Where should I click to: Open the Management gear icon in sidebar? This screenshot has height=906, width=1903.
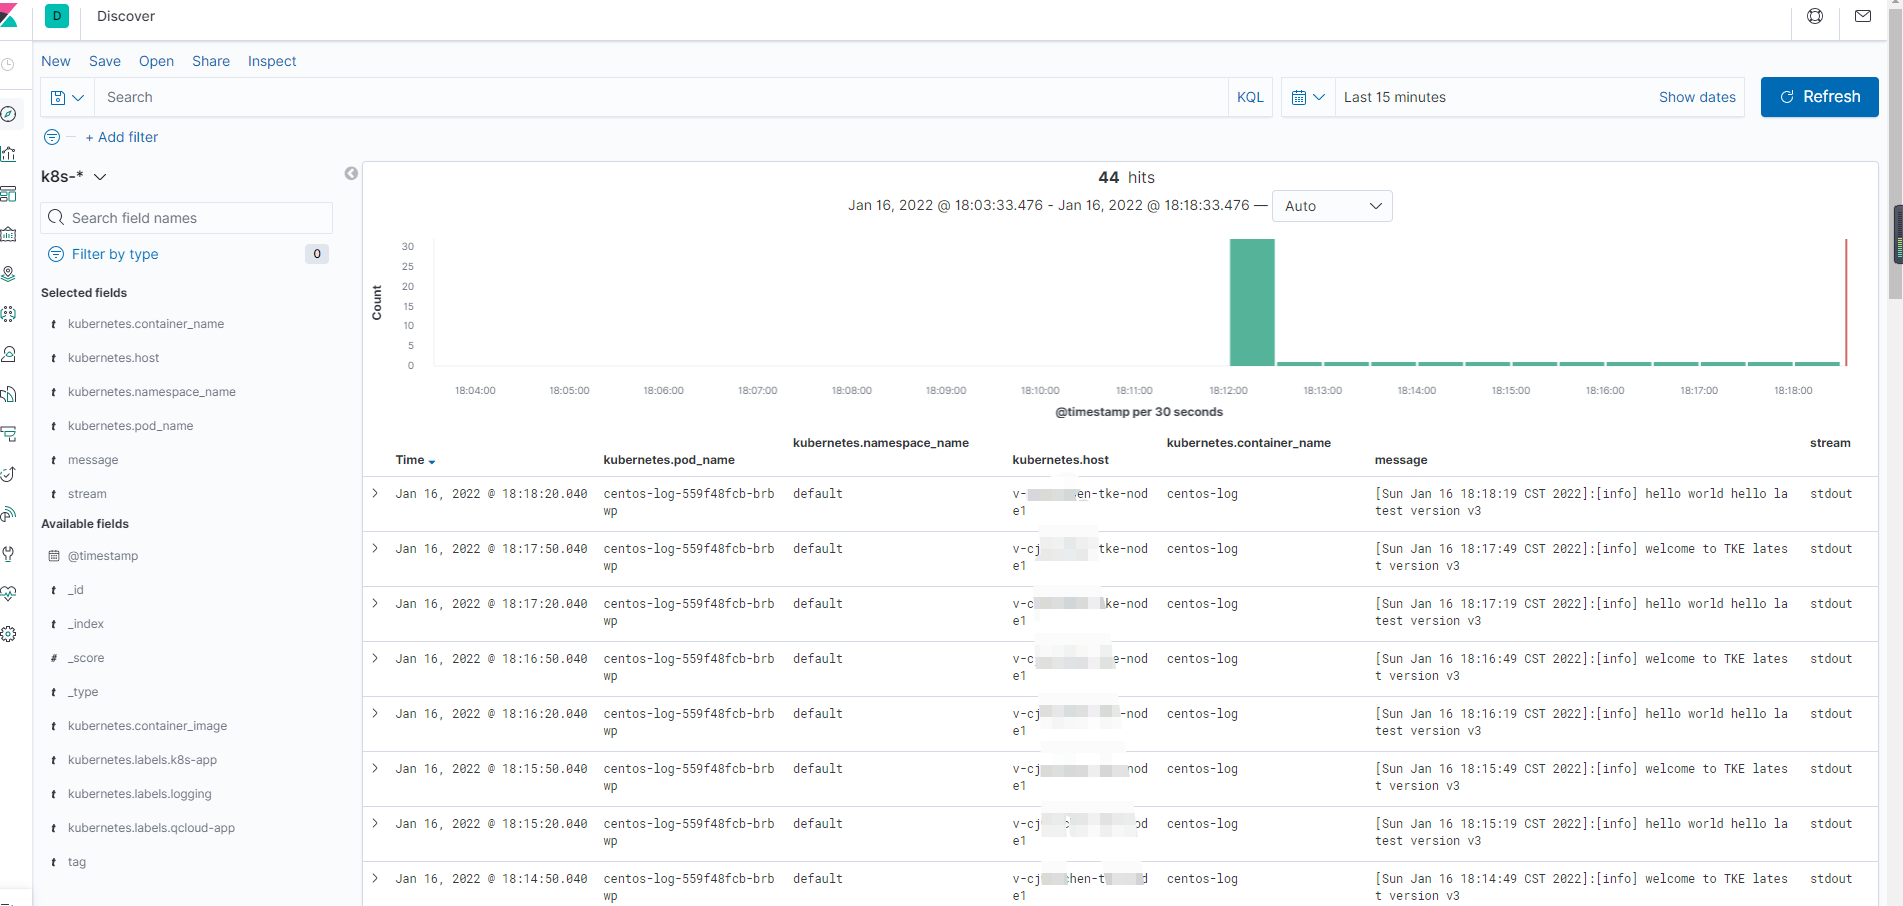[9, 634]
